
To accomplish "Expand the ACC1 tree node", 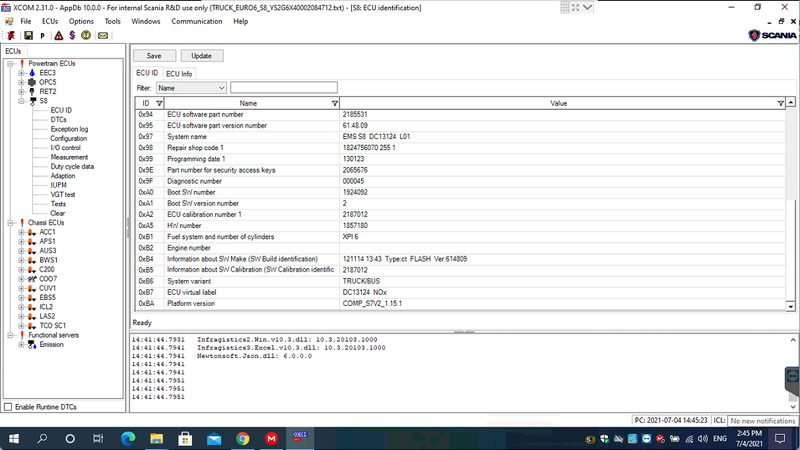I will (x=21, y=232).
